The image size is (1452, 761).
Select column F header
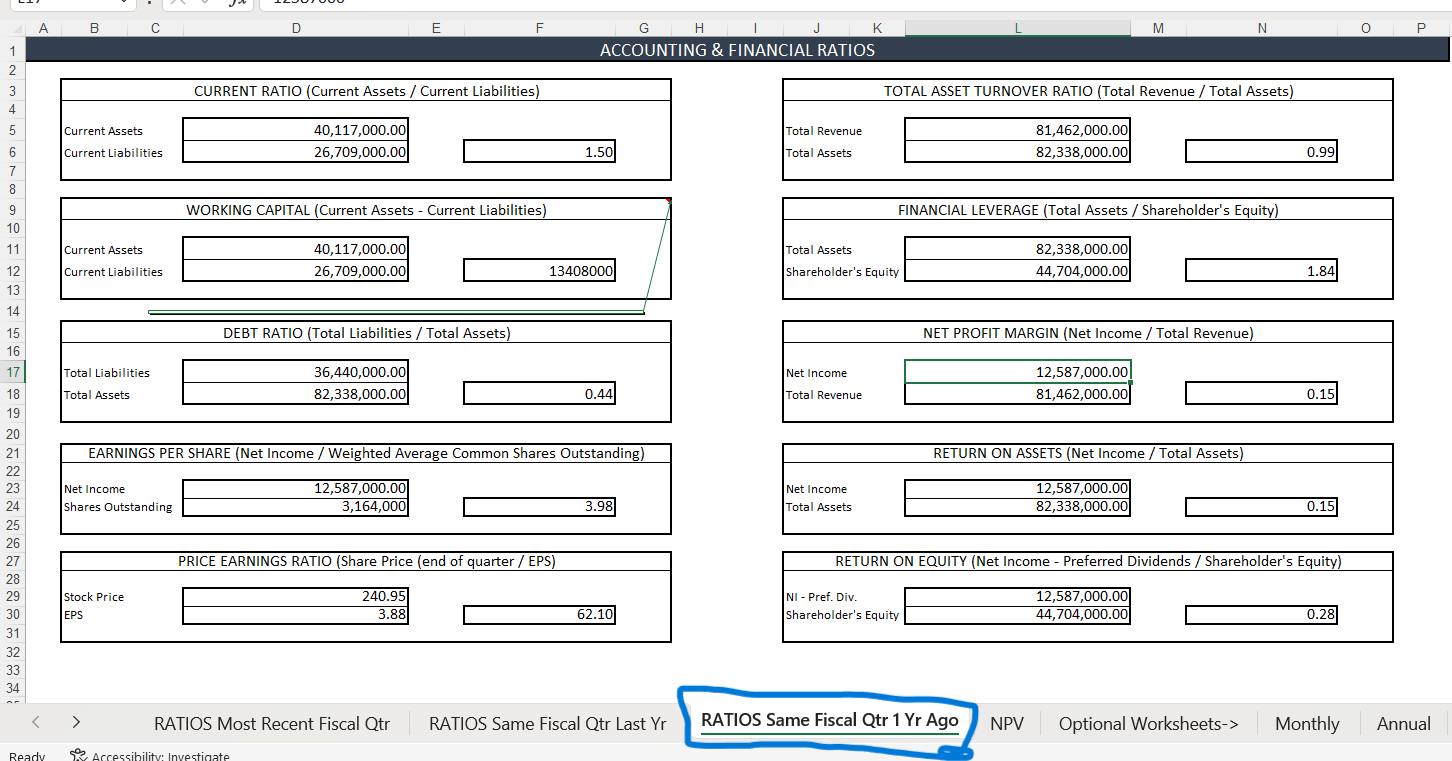click(539, 28)
